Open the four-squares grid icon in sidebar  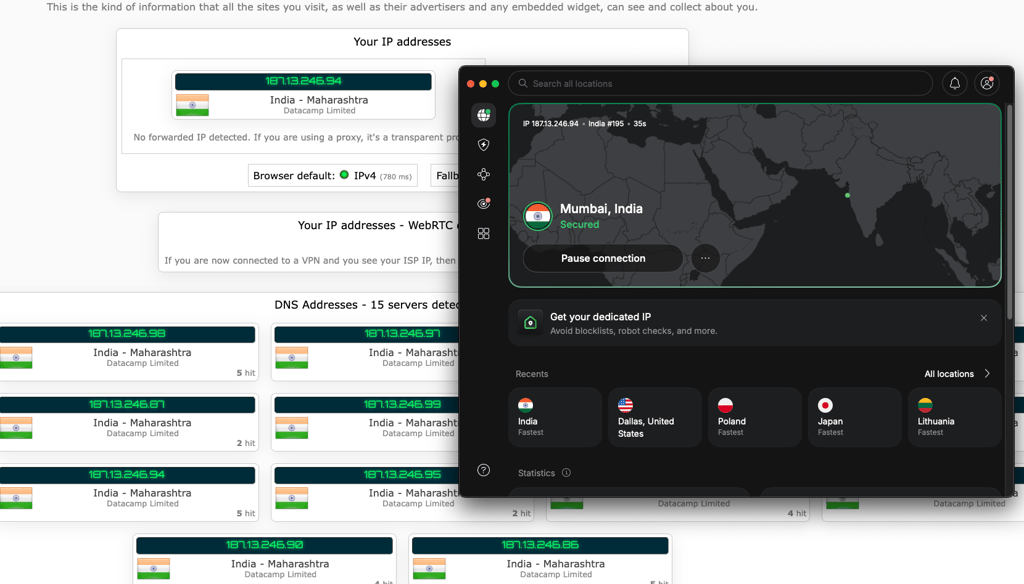(483, 233)
